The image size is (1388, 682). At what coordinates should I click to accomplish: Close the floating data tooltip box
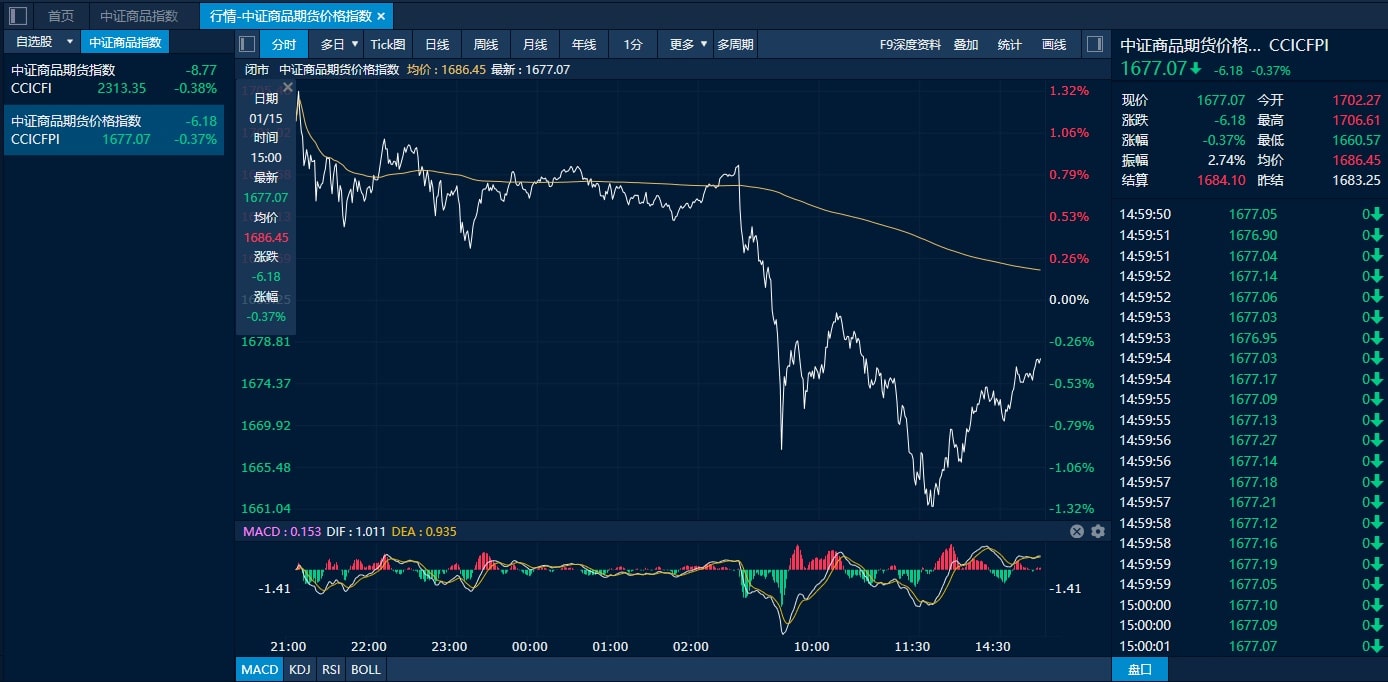click(x=288, y=88)
